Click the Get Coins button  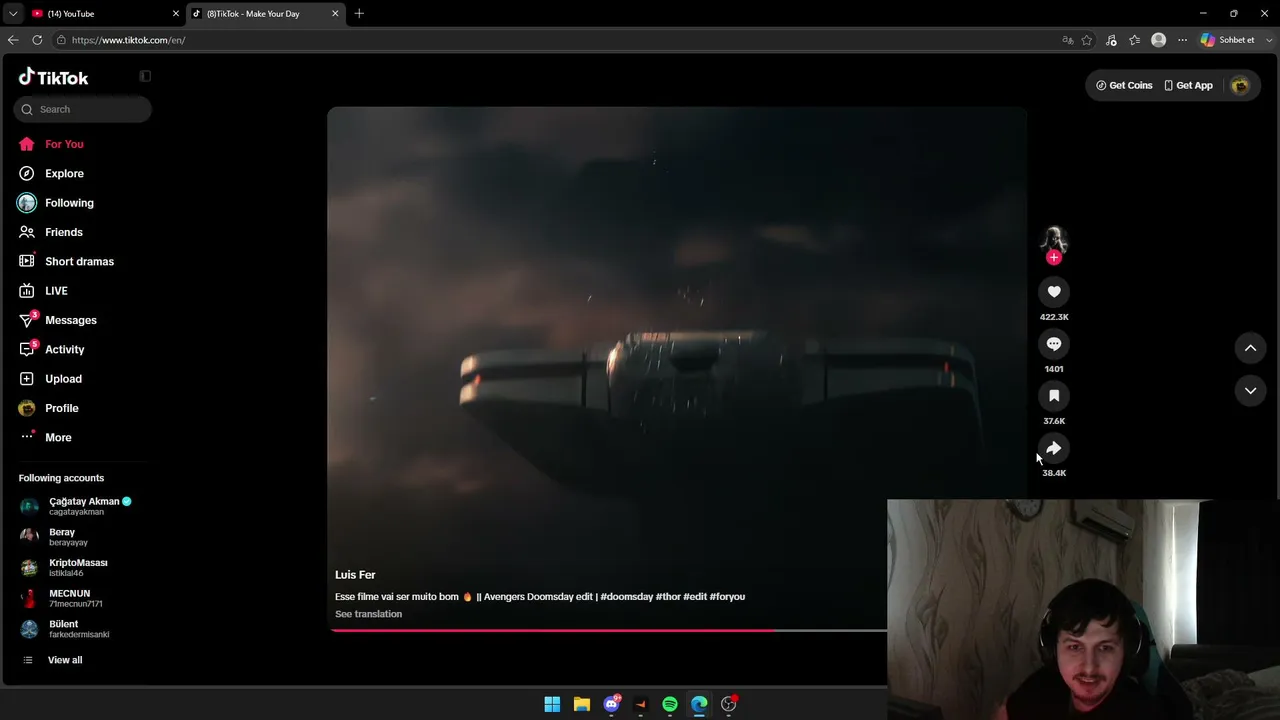coord(1124,85)
